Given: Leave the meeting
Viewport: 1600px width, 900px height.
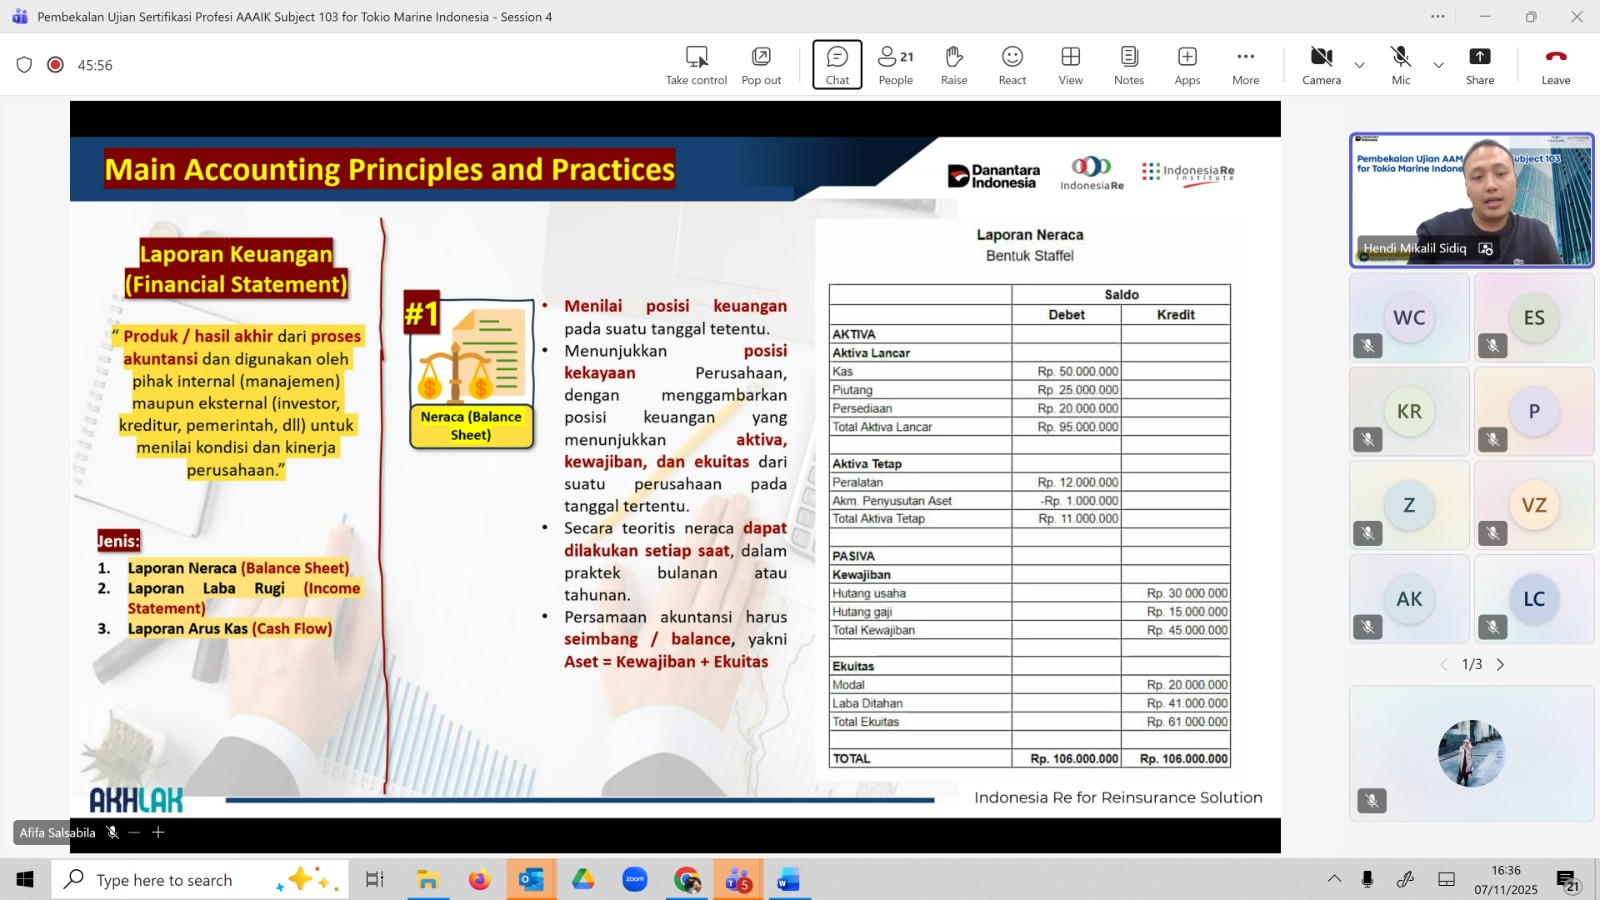Looking at the screenshot, I should [x=1555, y=65].
